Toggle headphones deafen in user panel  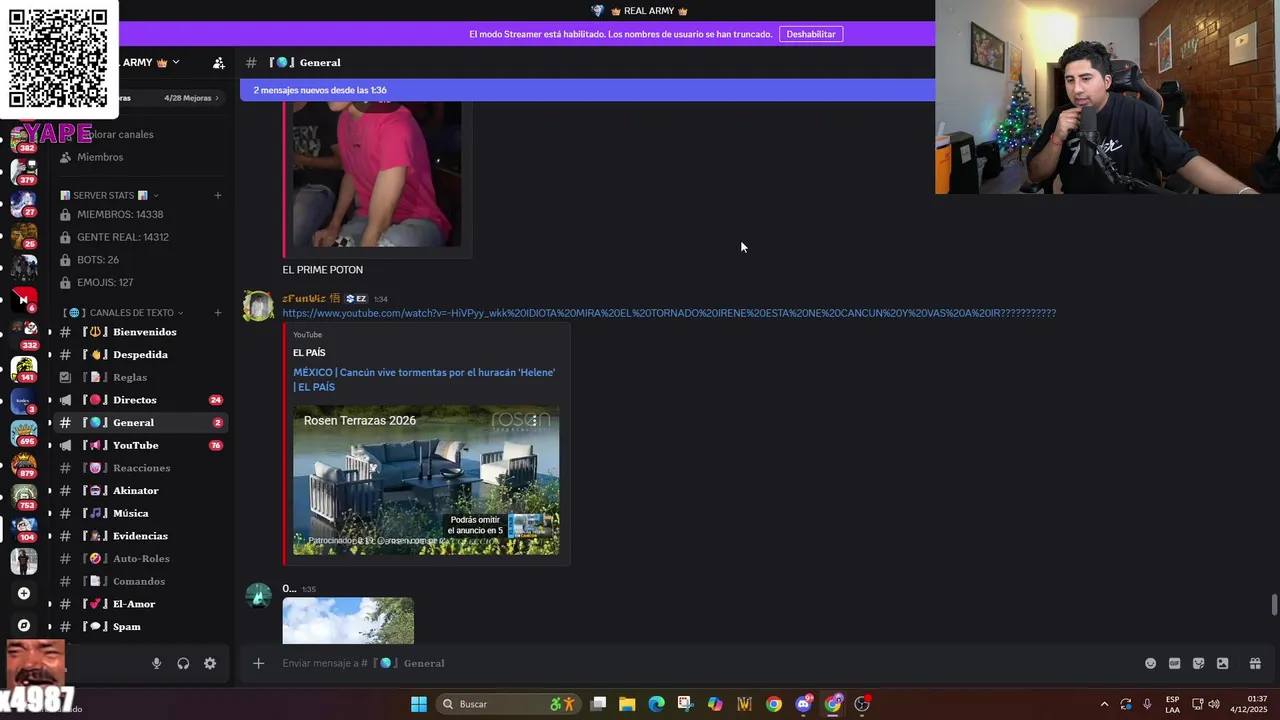(x=183, y=663)
